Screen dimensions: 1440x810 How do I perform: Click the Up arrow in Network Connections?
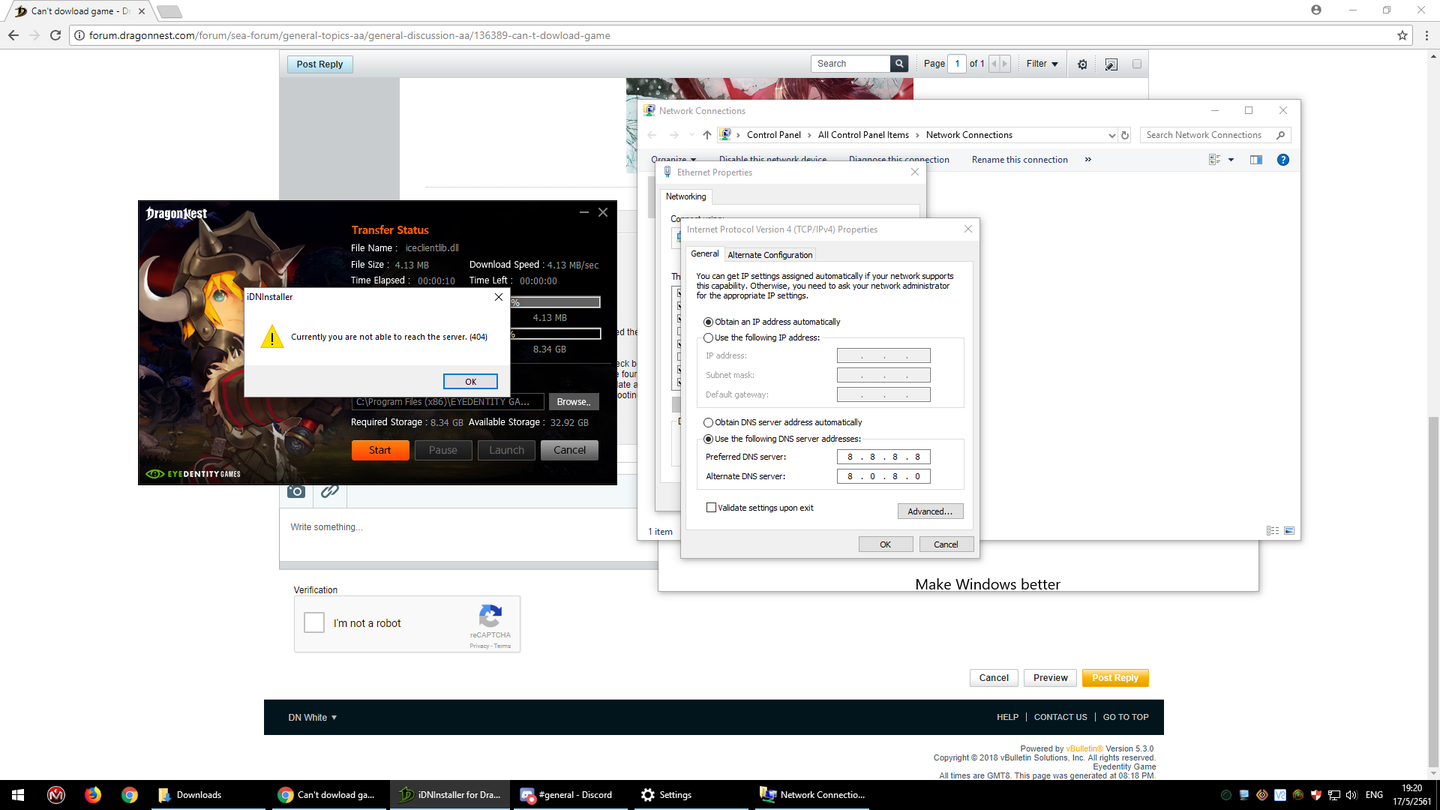pyautogui.click(x=707, y=135)
